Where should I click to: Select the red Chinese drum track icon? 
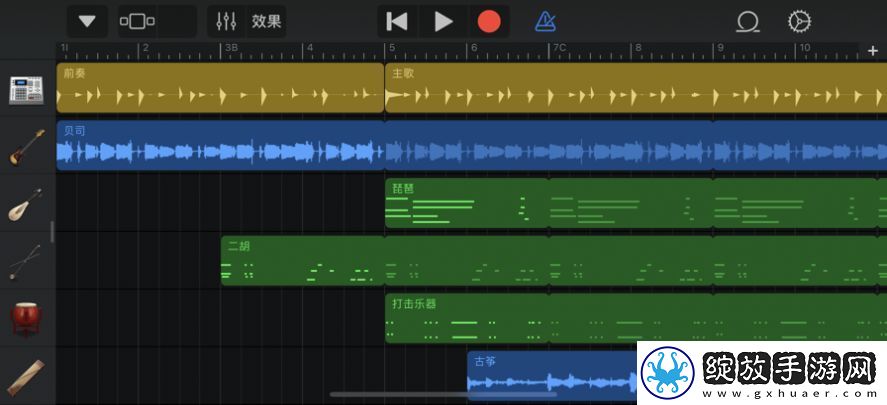coord(26,318)
